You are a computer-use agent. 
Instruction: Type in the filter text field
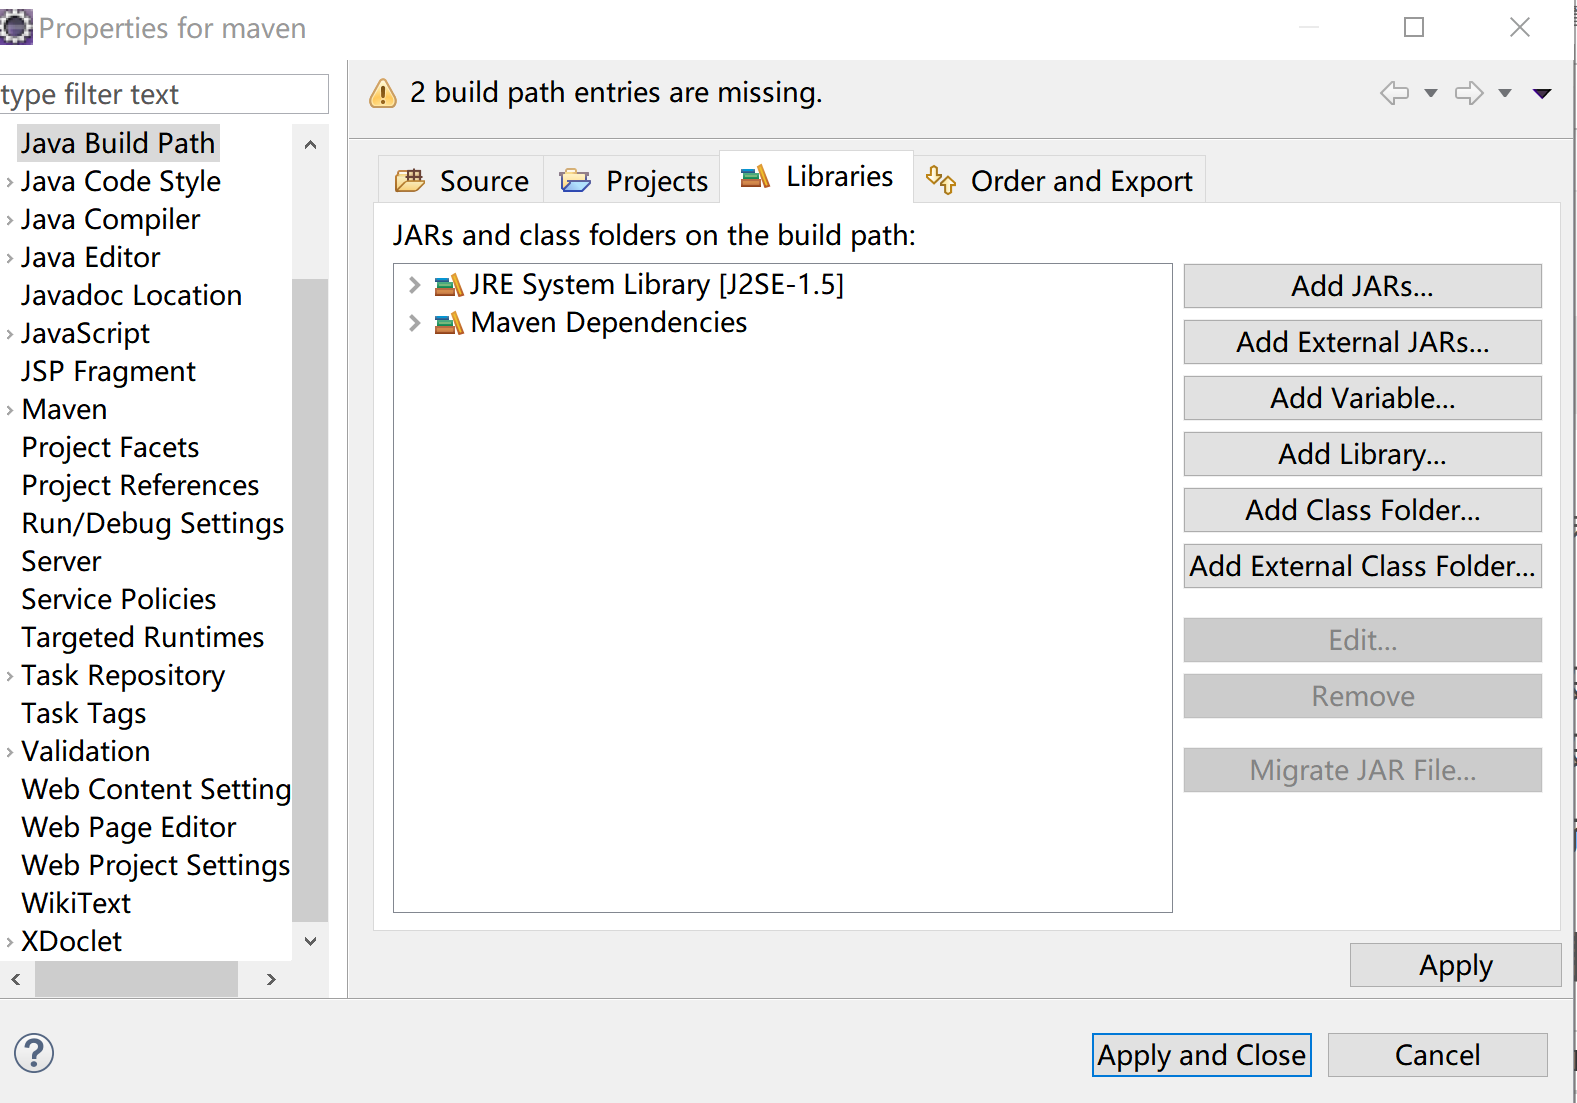tap(164, 94)
